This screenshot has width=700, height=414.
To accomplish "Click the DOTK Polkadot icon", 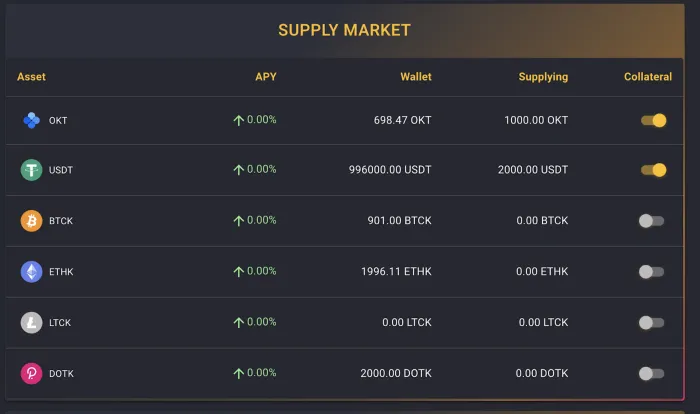I will coord(31,373).
